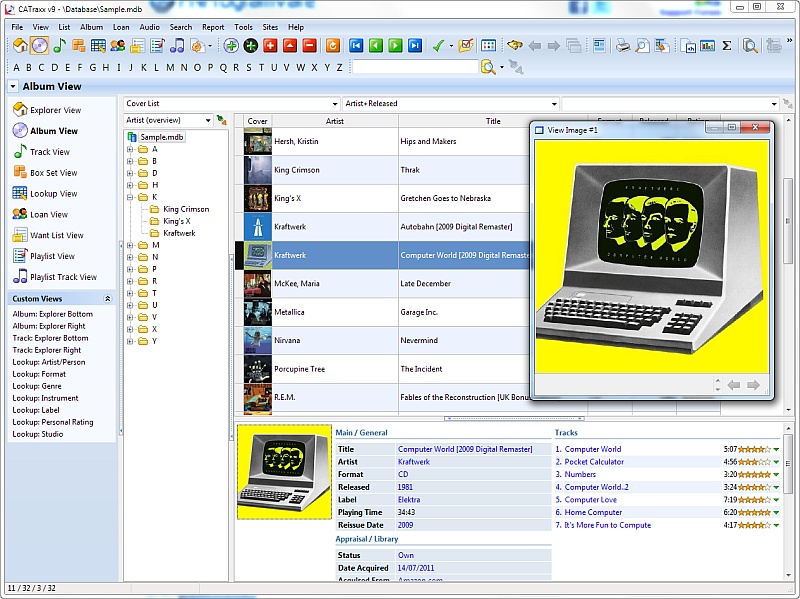
Task: Expand folder T in the artist tree
Action: coord(130,293)
